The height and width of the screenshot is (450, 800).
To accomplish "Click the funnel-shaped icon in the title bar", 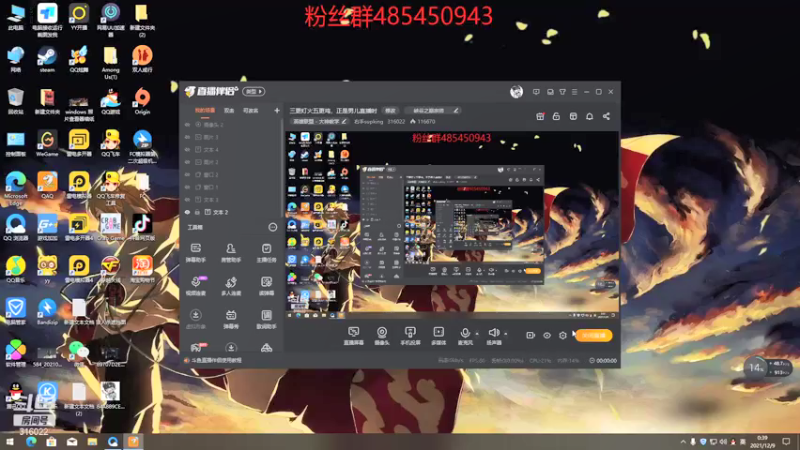I will (x=562, y=92).
